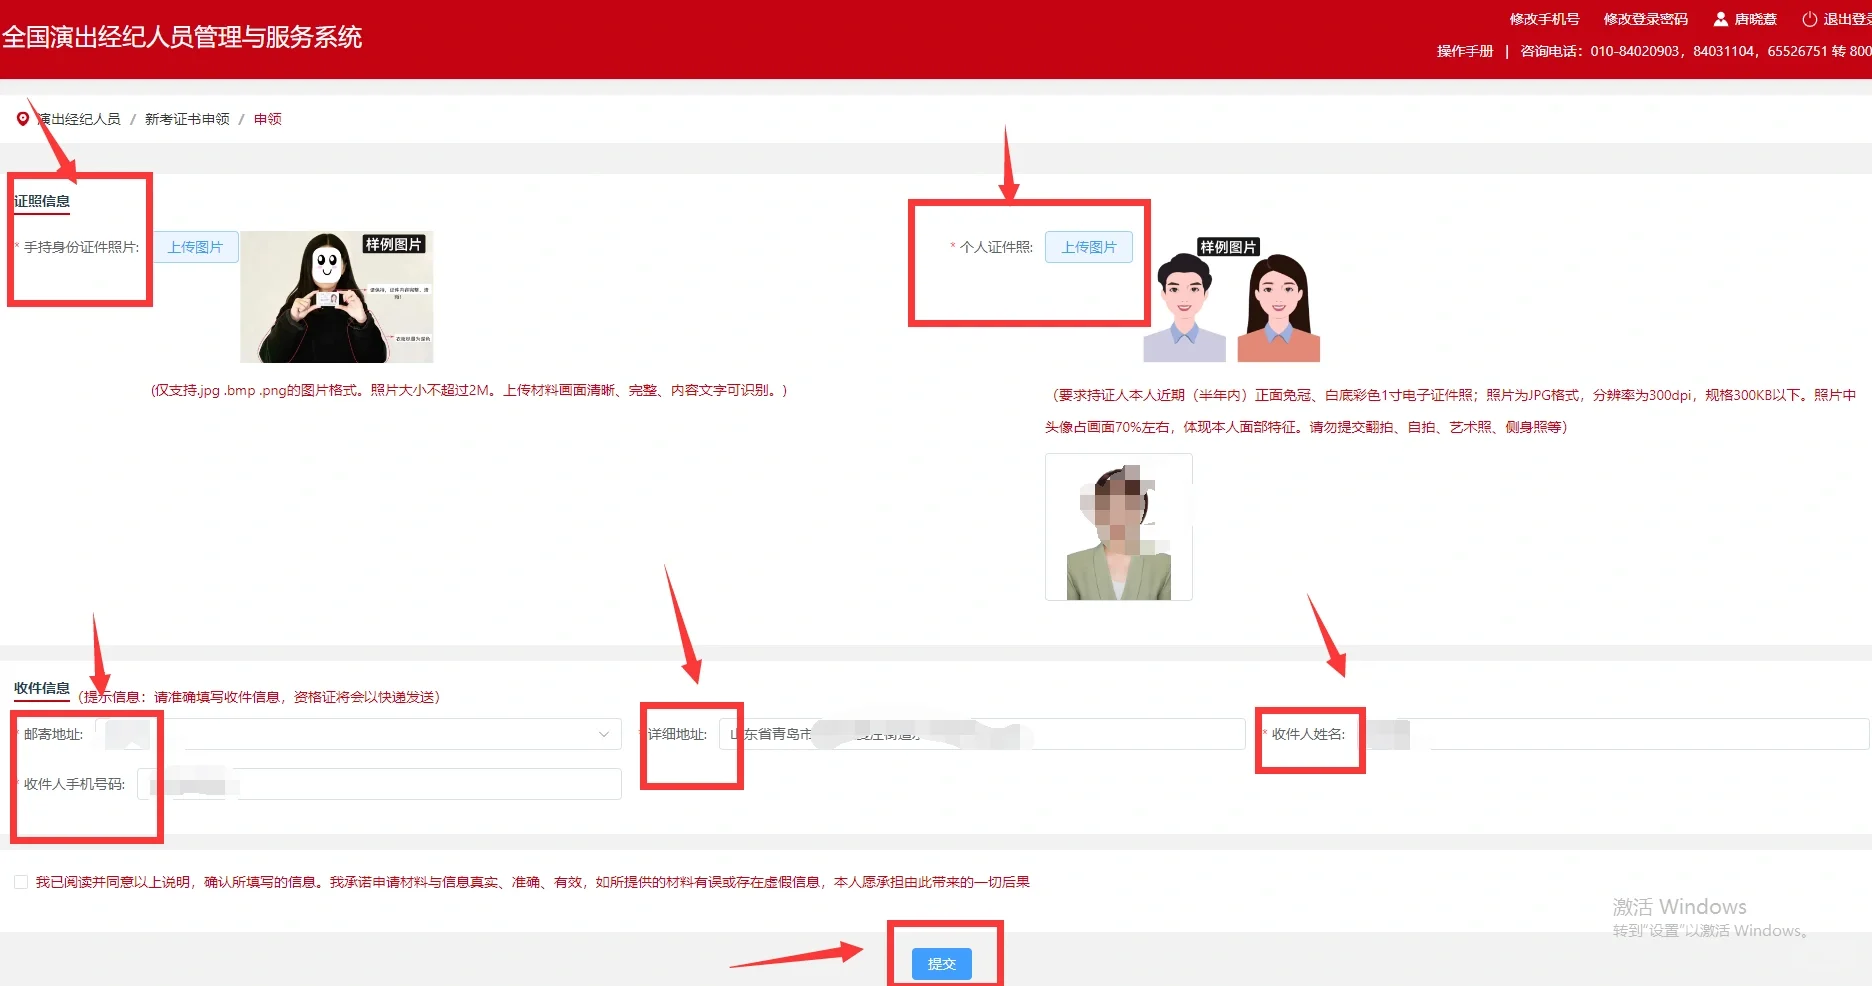Open the 修改手机号 link

(x=1544, y=19)
